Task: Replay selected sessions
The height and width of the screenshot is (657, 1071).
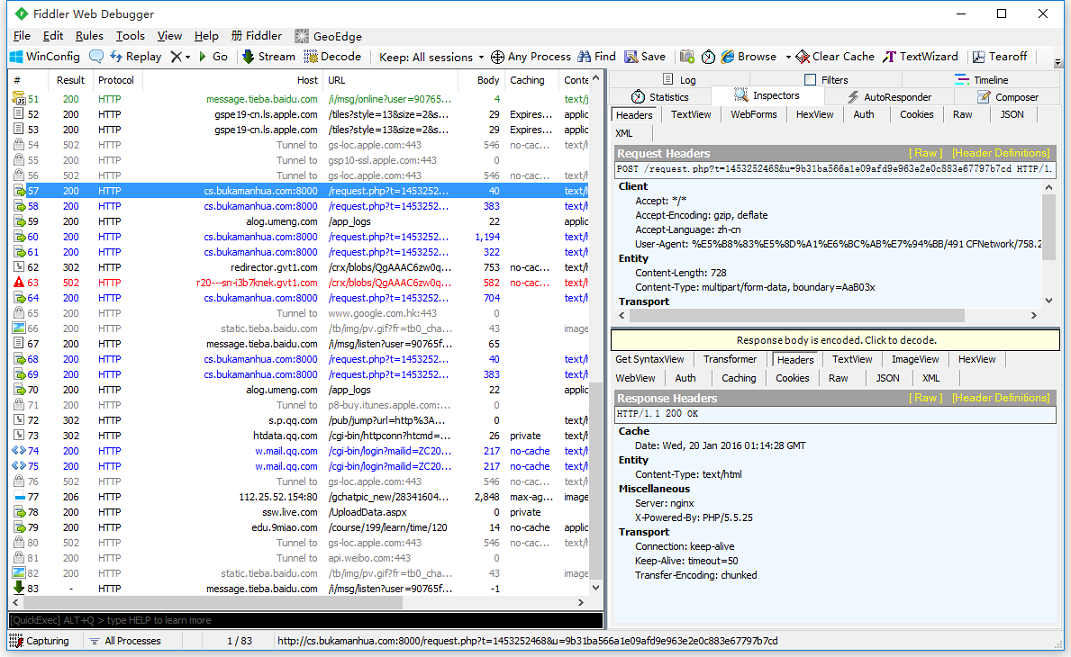Action: (135, 57)
